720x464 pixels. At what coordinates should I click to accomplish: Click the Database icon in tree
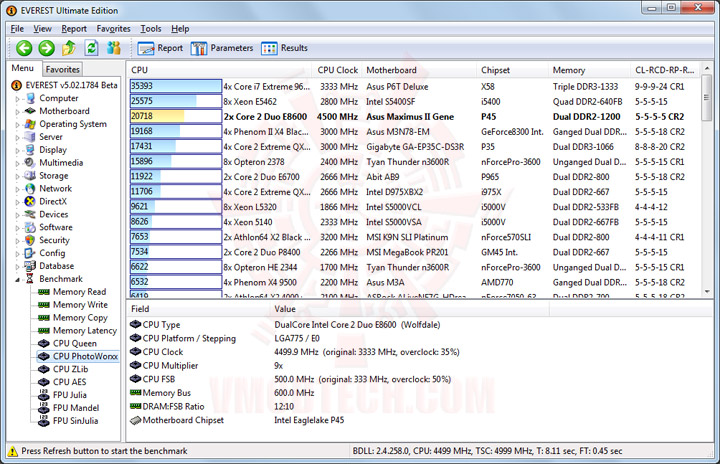pyautogui.click(x=30, y=266)
